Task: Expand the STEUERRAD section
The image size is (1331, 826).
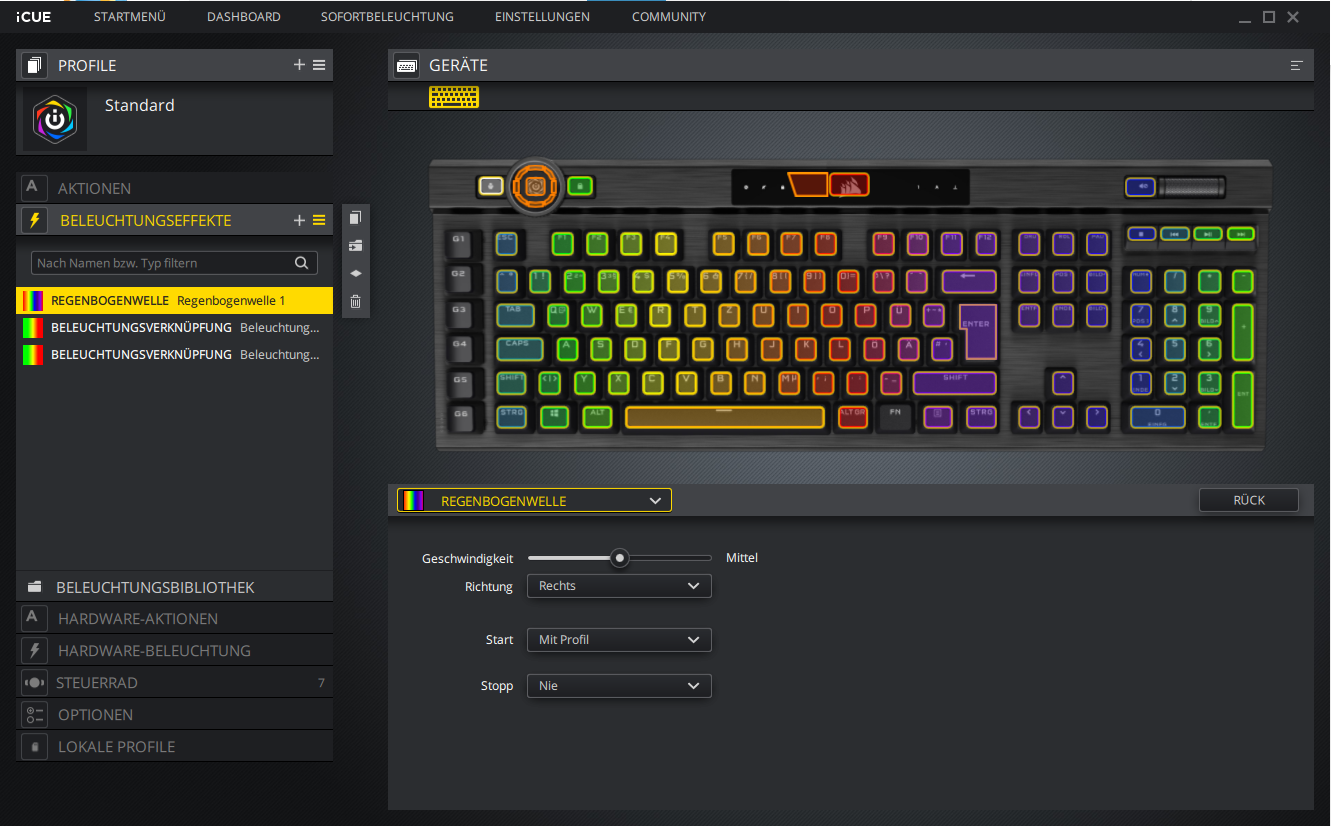Action: [x=174, y=683]
